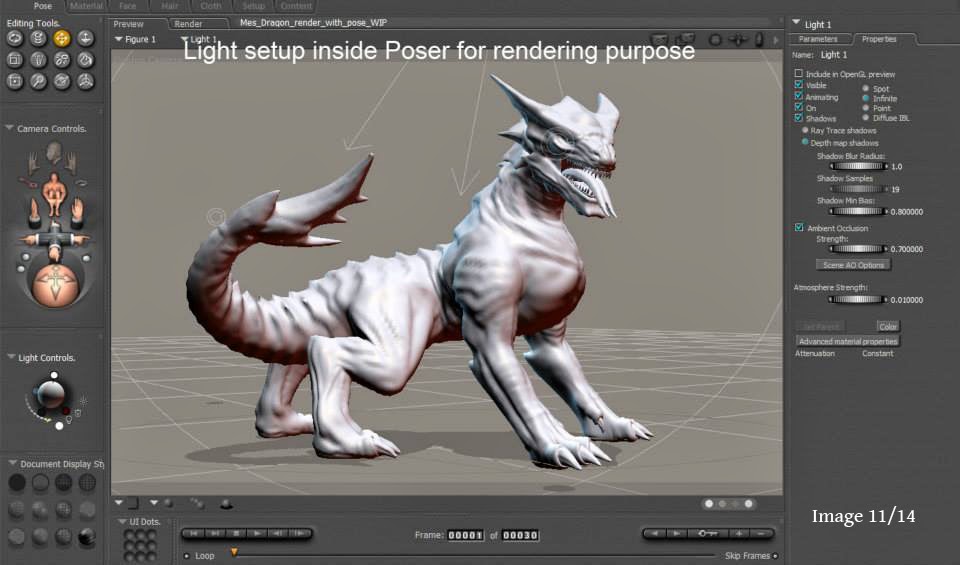Toggle the Ambient Occlusion checkbox

pos(799,227)
